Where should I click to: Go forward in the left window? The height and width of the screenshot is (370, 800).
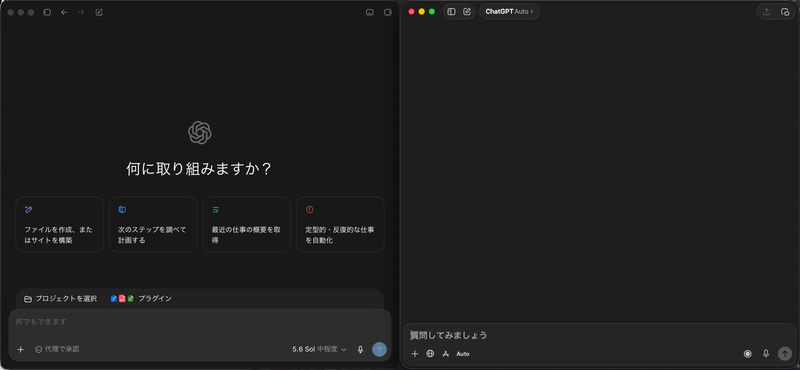81,12
